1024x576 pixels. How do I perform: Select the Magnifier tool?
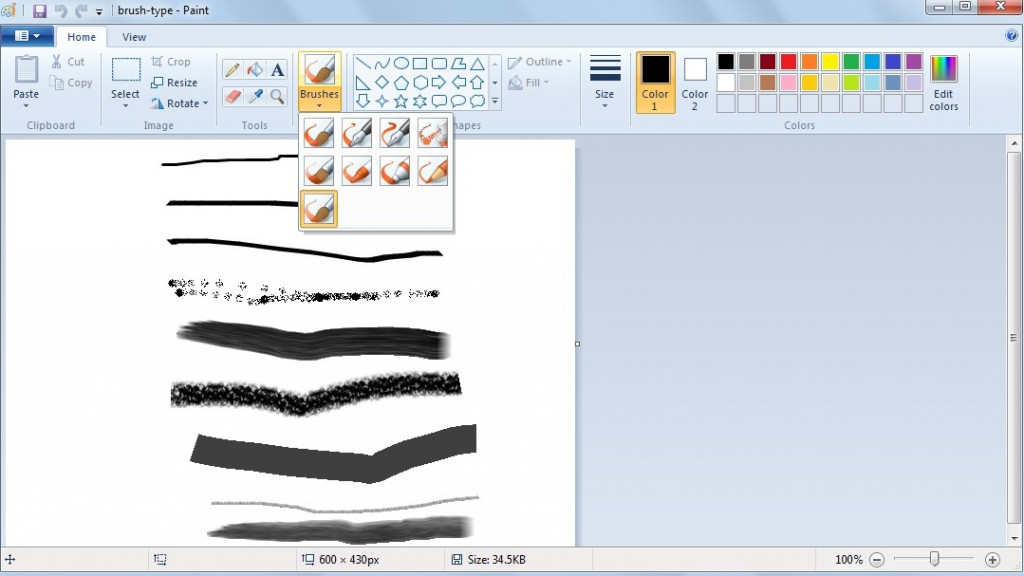tap(276, 95)
